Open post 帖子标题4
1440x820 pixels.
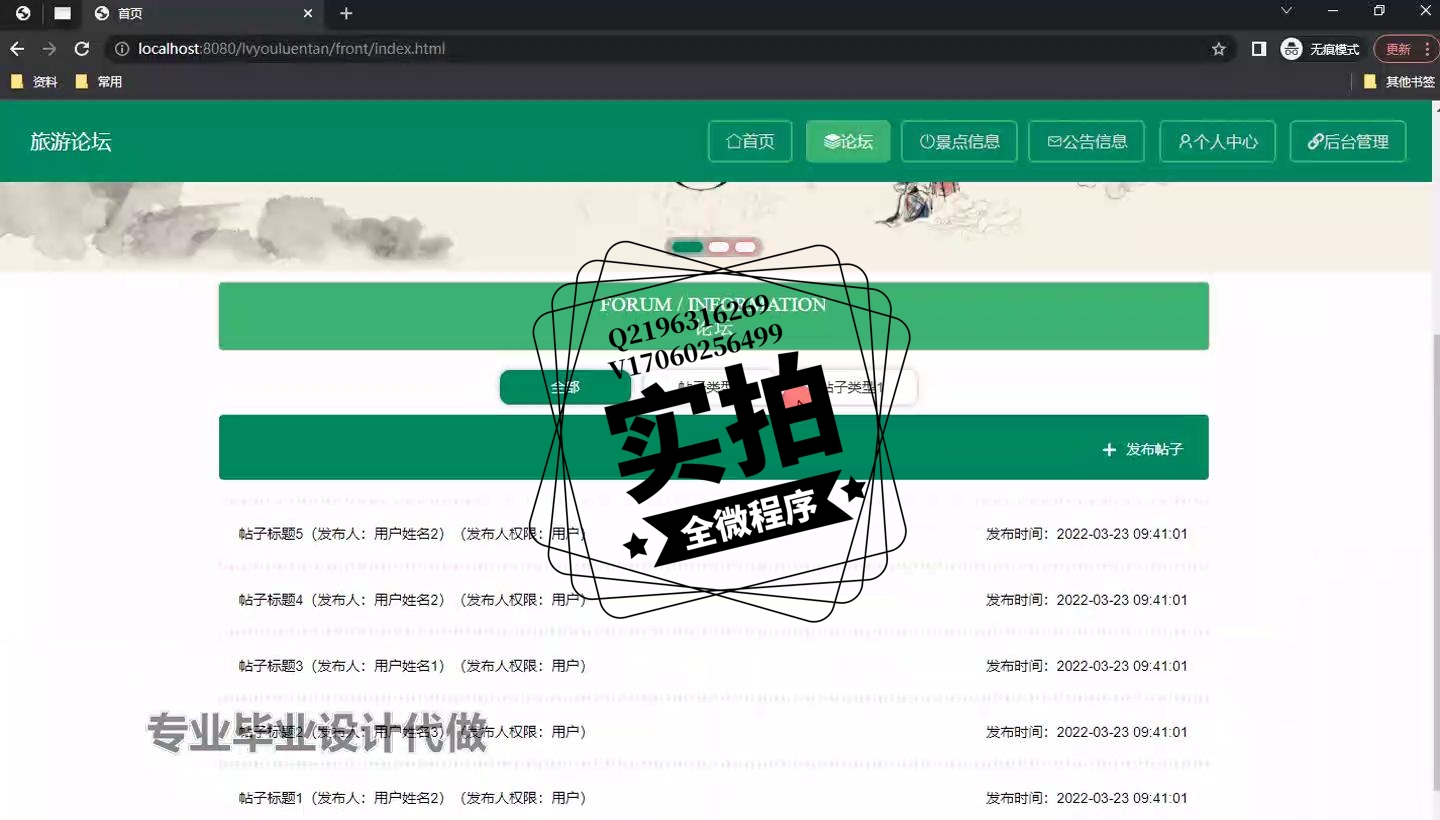pyautogui.click(x=412, y=600)
